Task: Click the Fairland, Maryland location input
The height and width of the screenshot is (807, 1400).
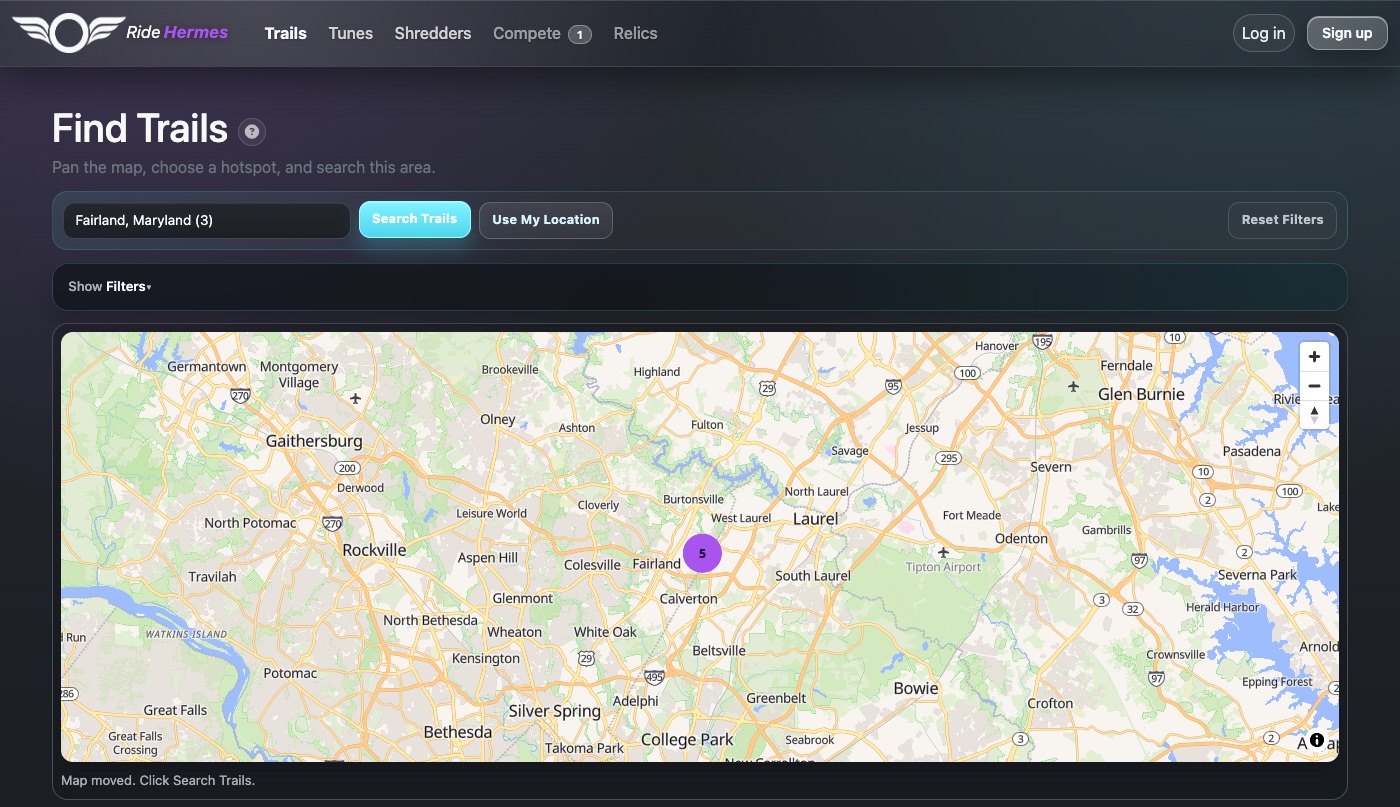Action: (207, 220)
